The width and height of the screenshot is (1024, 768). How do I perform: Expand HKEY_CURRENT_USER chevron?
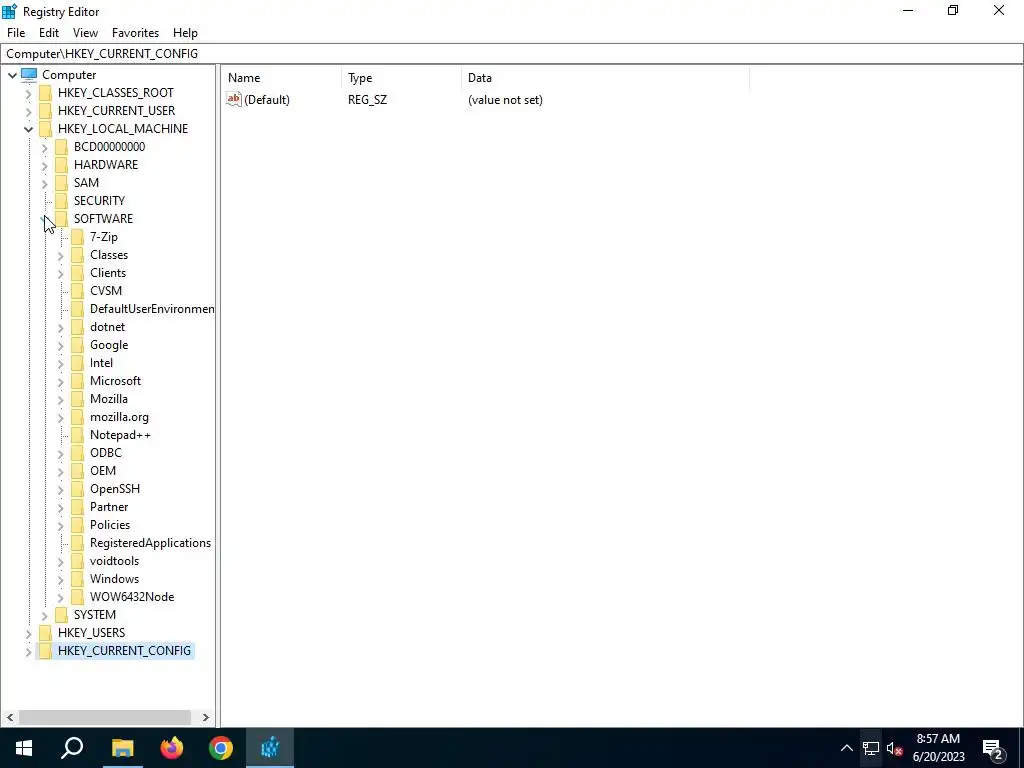click(28, 111)
